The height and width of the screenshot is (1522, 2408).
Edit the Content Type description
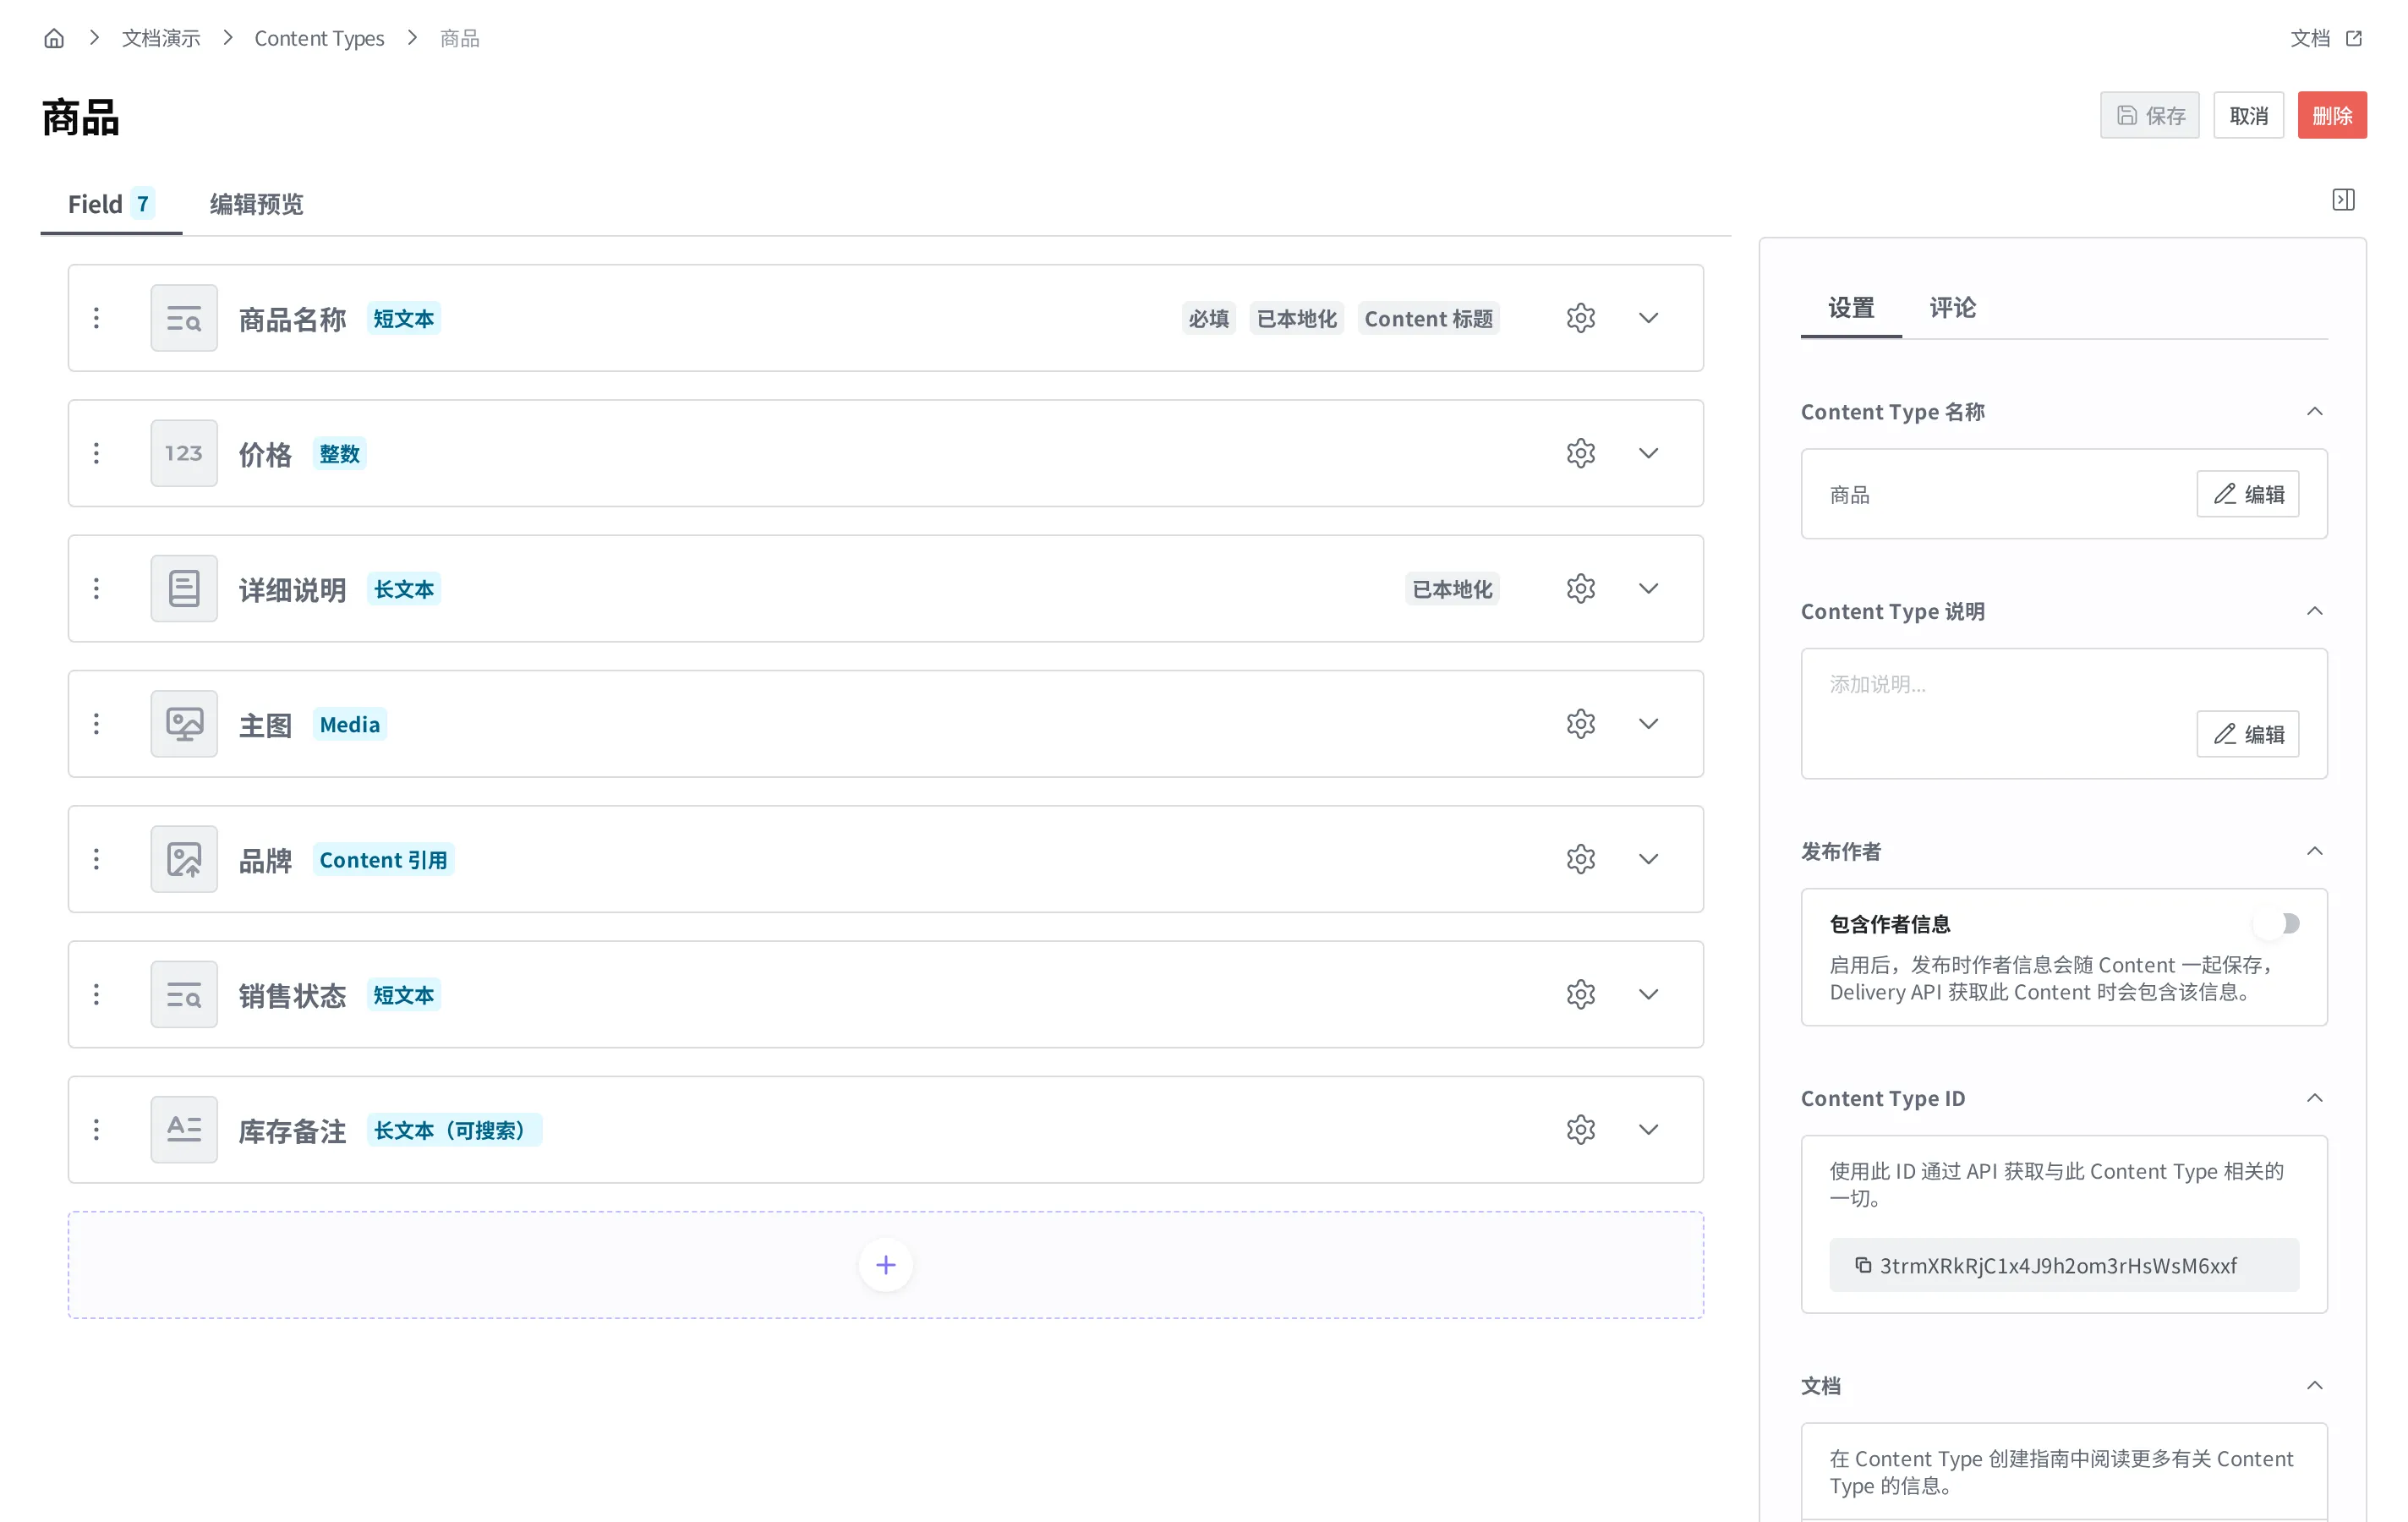[2248, 734]
